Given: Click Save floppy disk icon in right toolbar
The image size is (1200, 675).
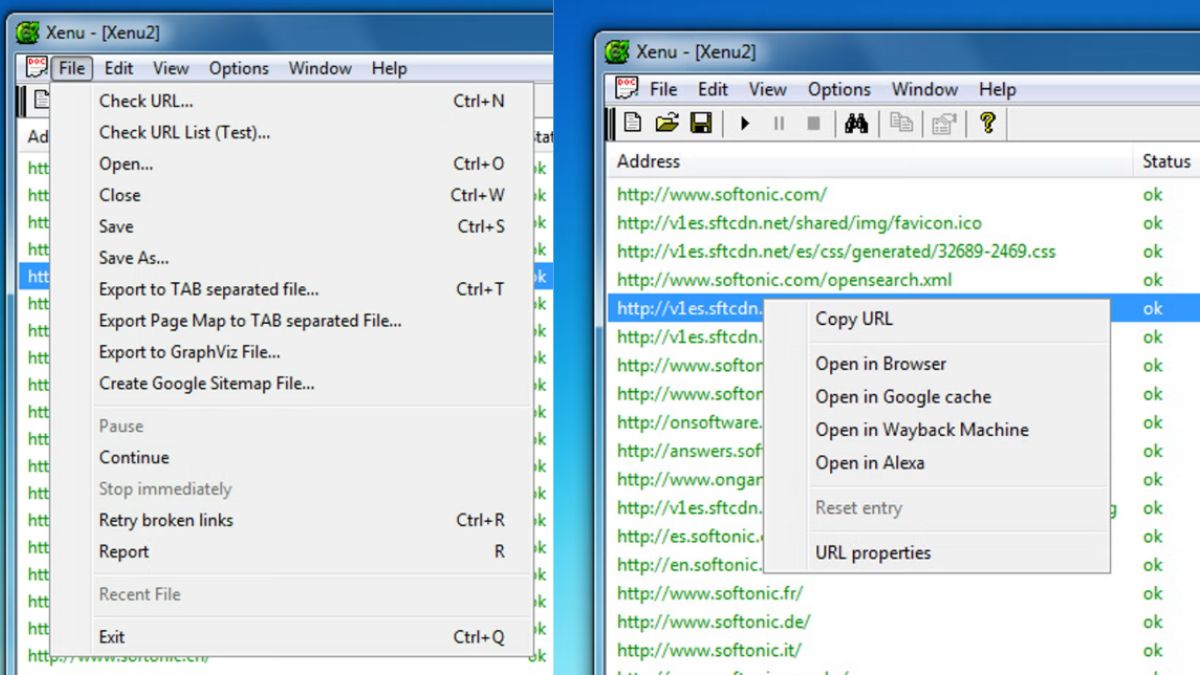Looking at the screenshot, I should [701, 123].
